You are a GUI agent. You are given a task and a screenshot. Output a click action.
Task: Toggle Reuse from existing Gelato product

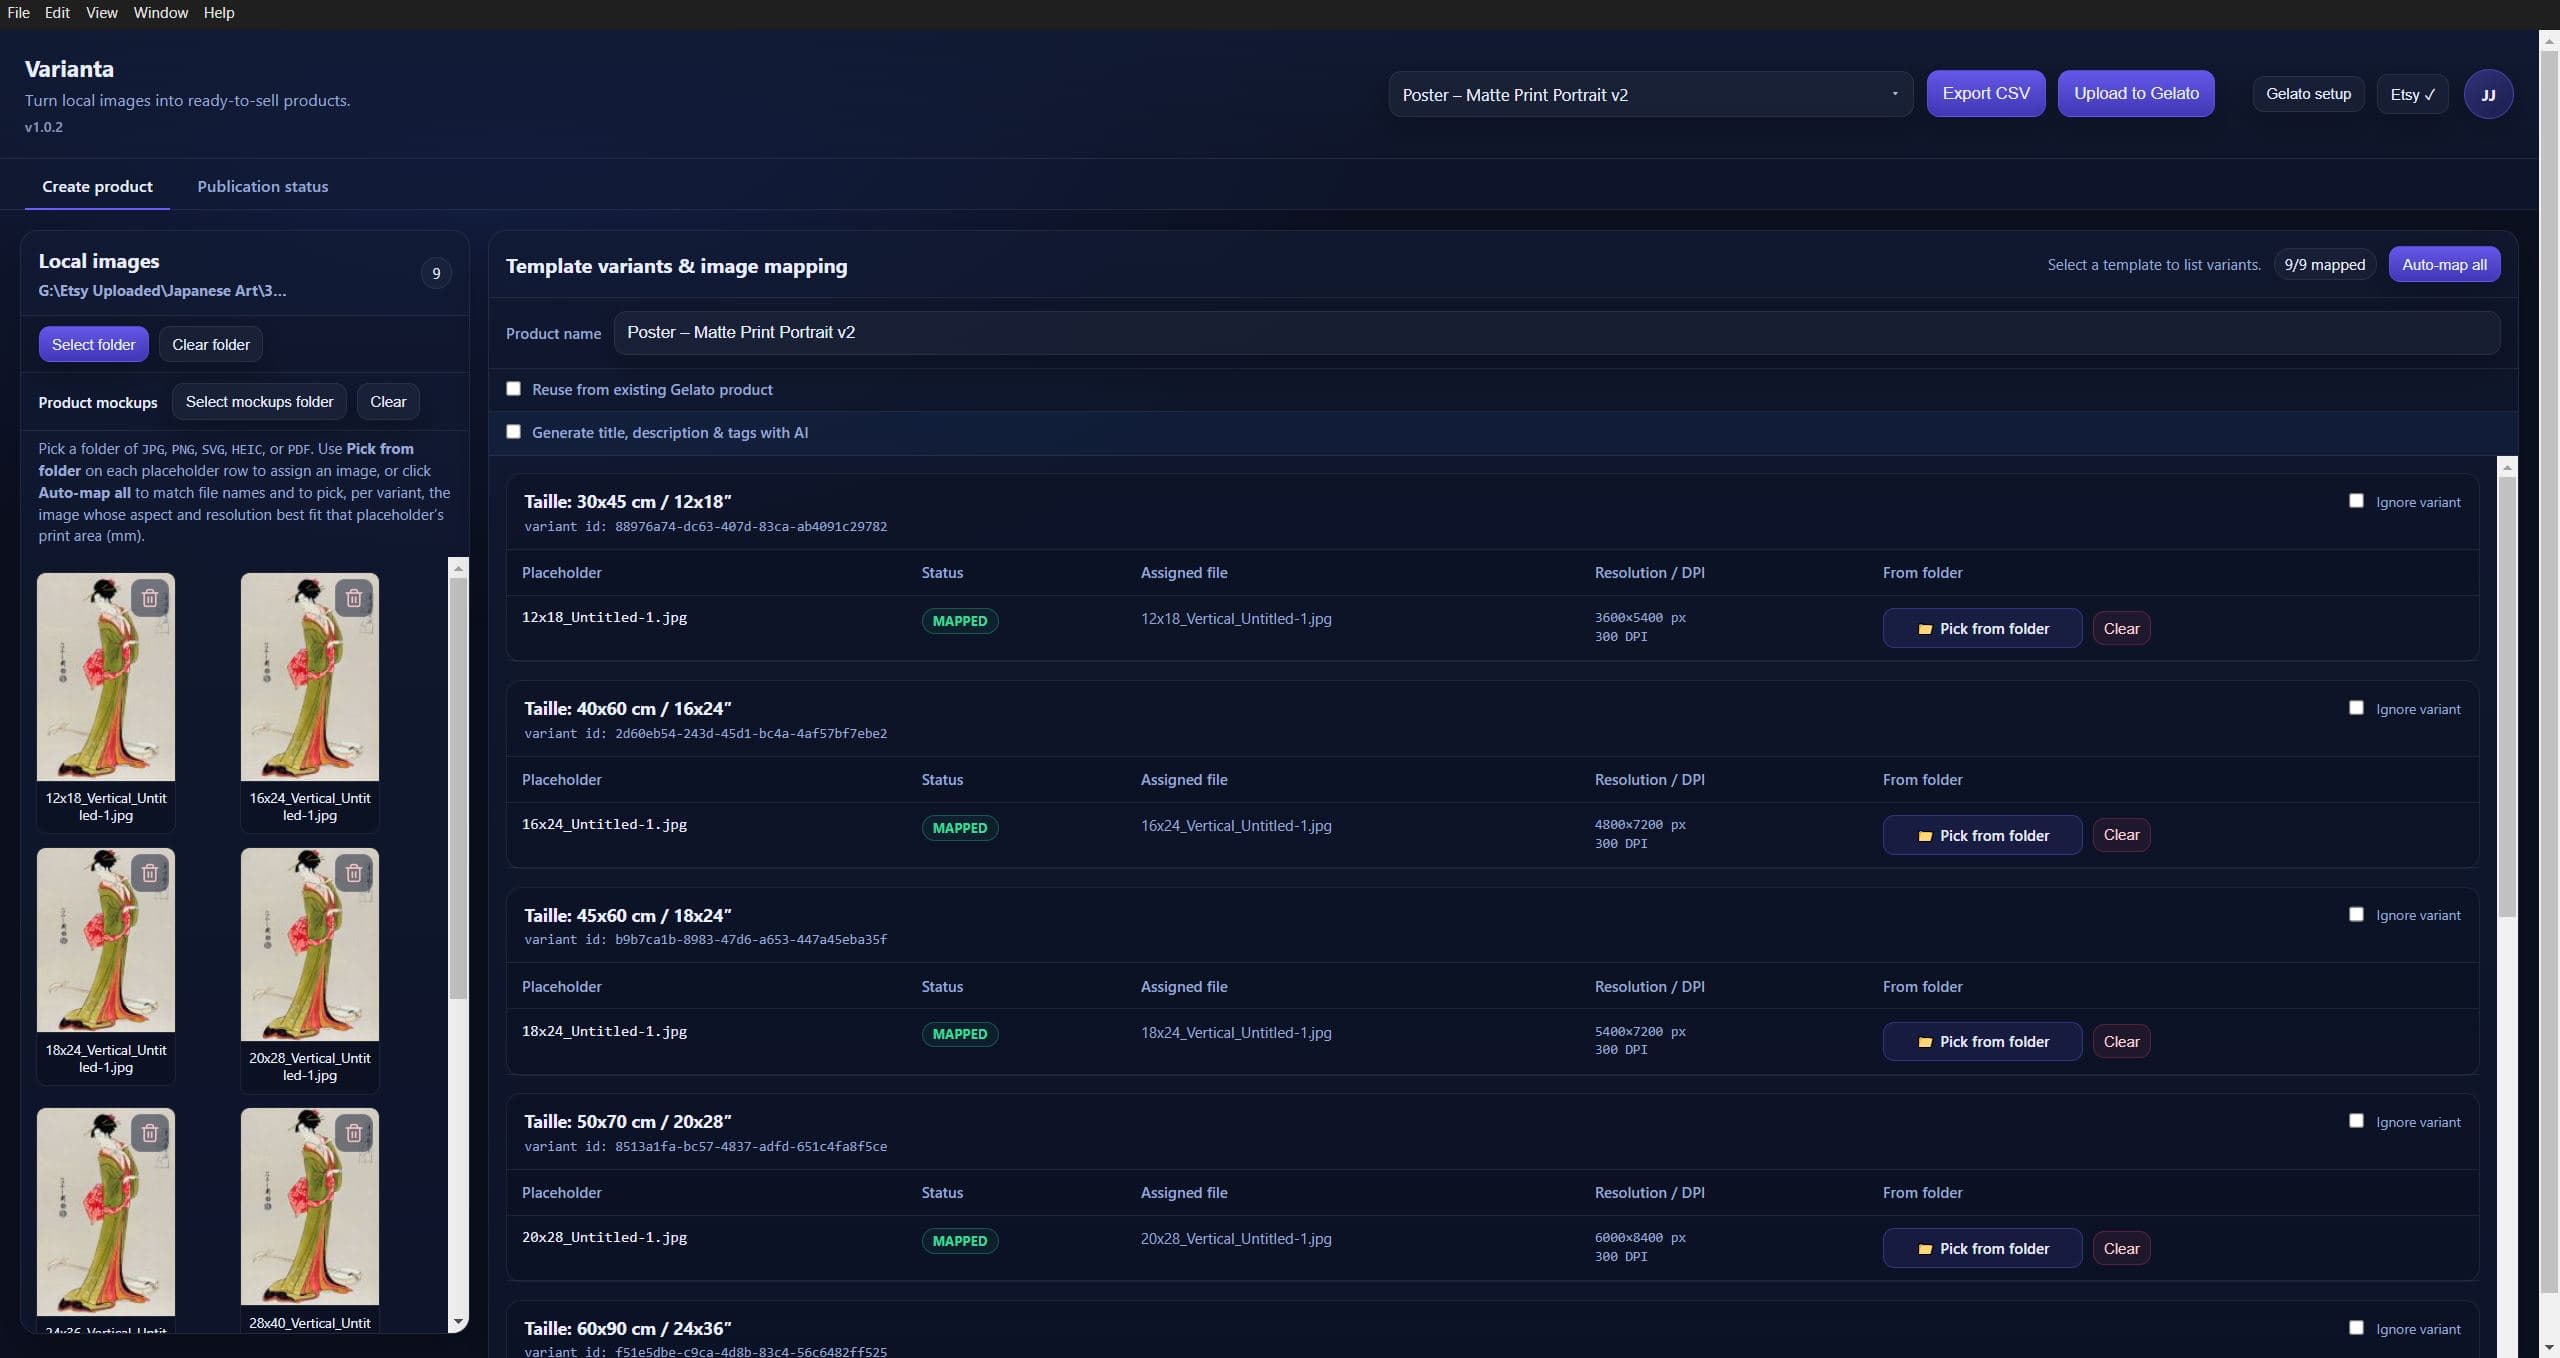pyautogui.click(x=513, y=389)
